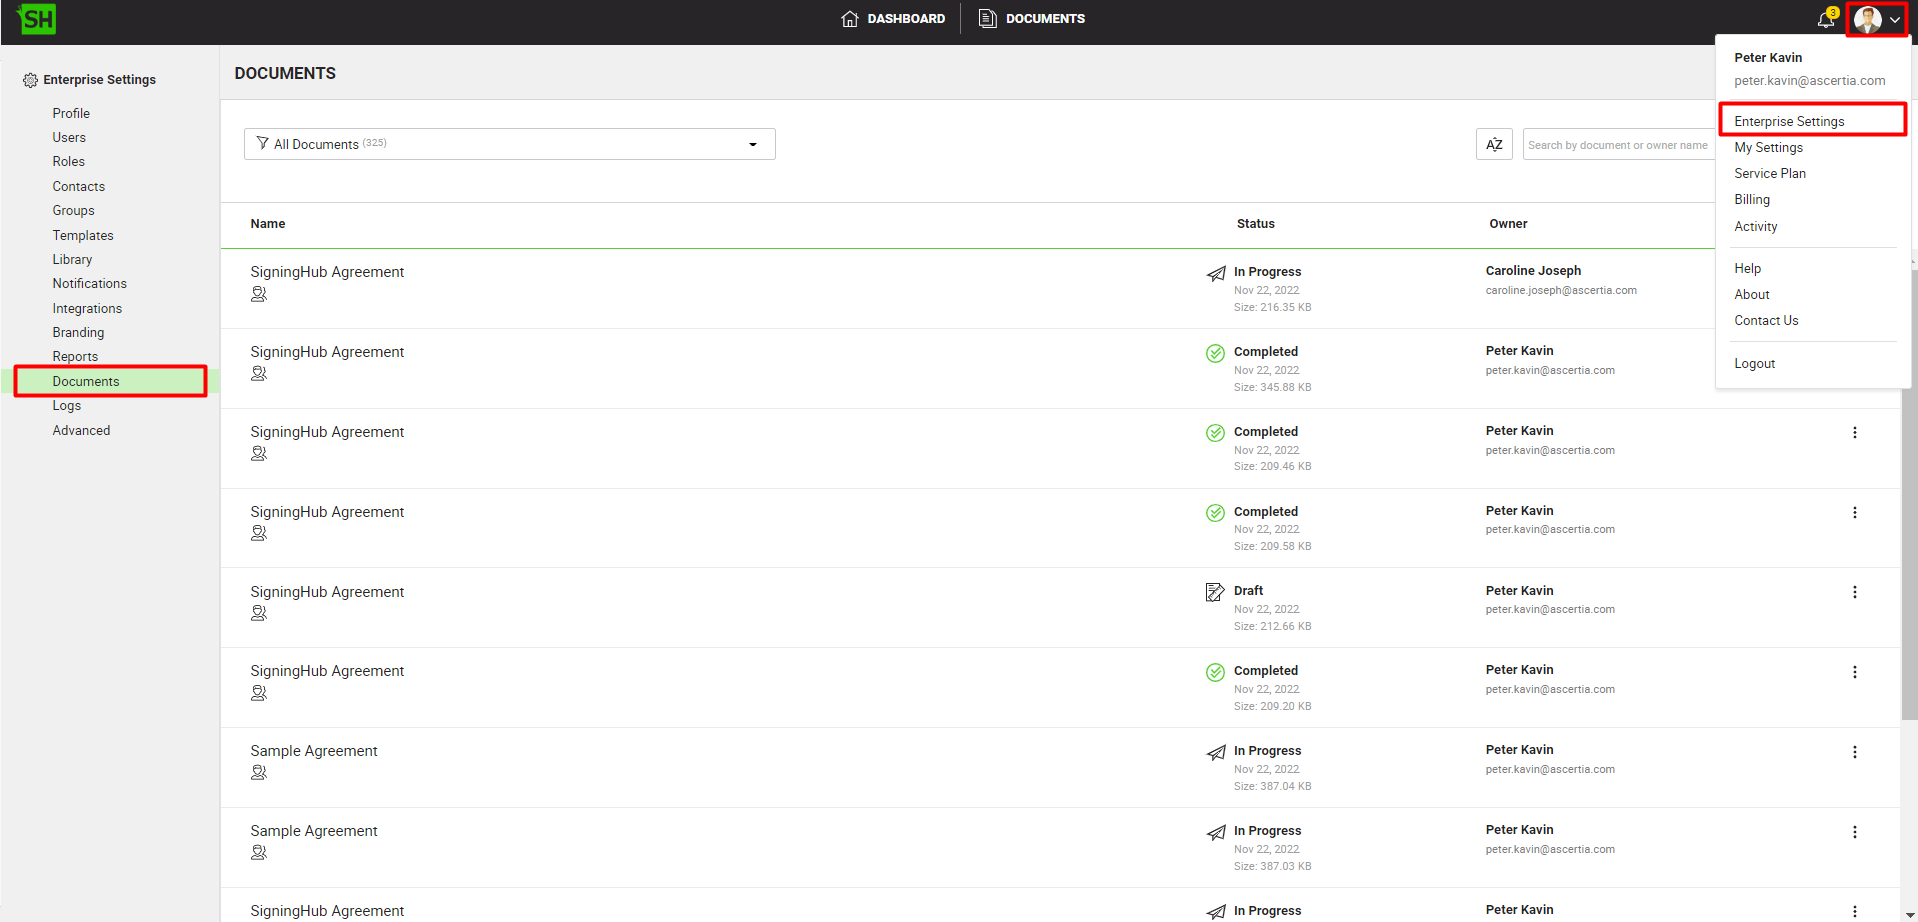Collapse the user profile avatar dropdown
This screenshot has height=922, width=1918.
click(x=1877, y=19)
